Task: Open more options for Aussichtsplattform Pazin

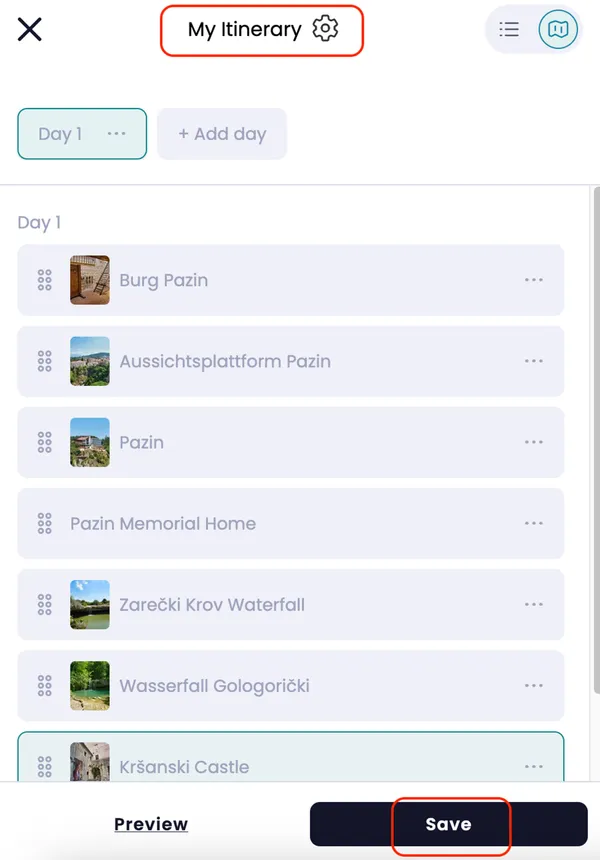Action: click(x=534, y=361)
